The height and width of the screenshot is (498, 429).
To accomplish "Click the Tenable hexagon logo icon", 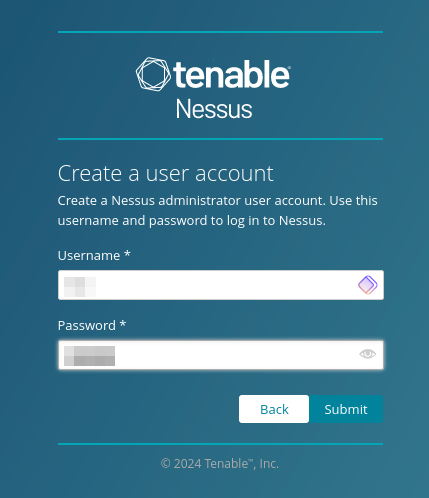I will (x=153, y=74).
